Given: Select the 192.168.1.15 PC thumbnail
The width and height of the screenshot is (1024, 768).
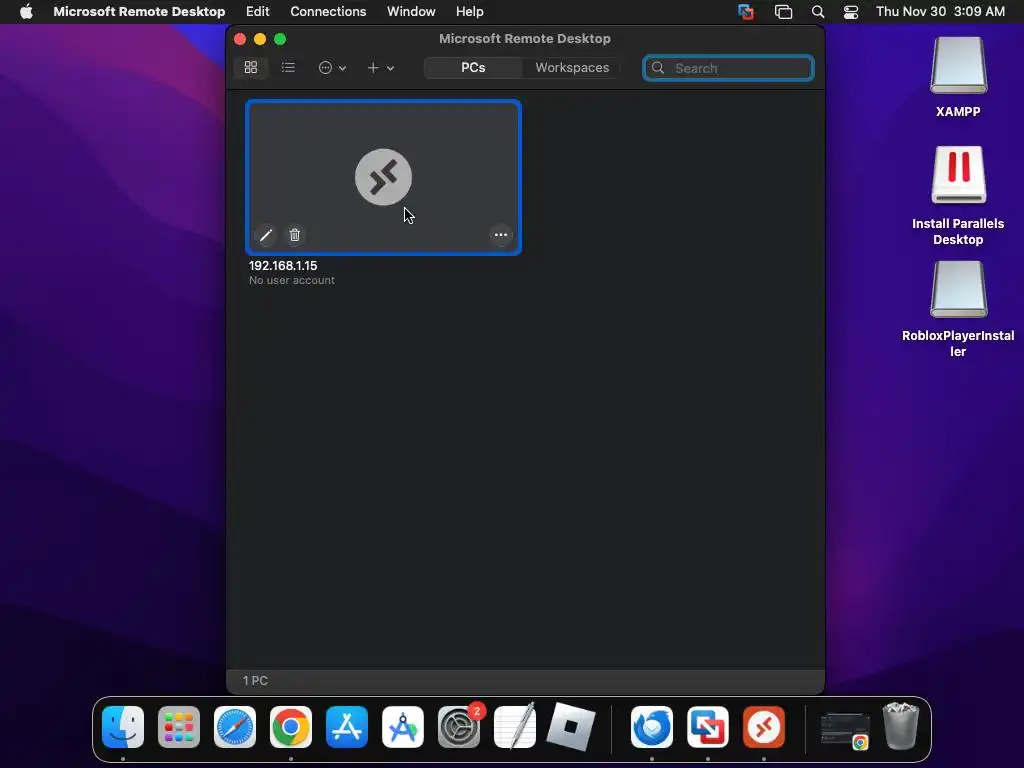Looking at the screenshot, I should click(383, 177).
